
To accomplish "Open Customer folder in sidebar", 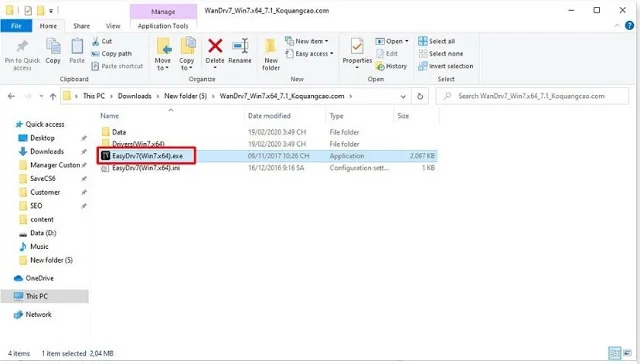I will pyautogui.click(x=45, y=192).
